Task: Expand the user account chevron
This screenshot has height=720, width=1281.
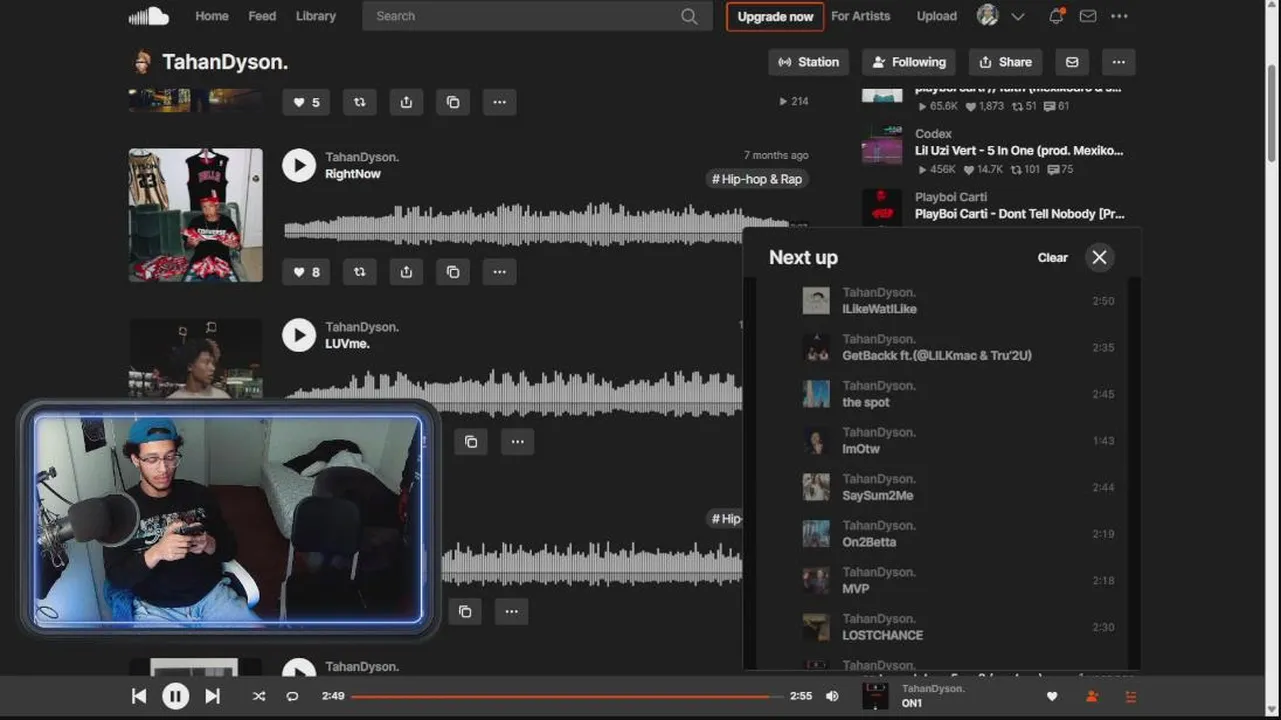Action: tap(1018, 16)
